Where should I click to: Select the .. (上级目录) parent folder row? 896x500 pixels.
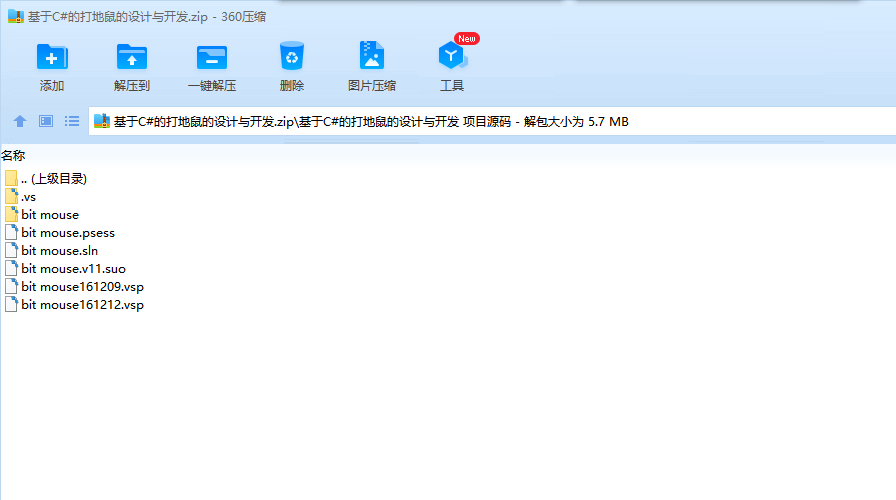[46, 179]
